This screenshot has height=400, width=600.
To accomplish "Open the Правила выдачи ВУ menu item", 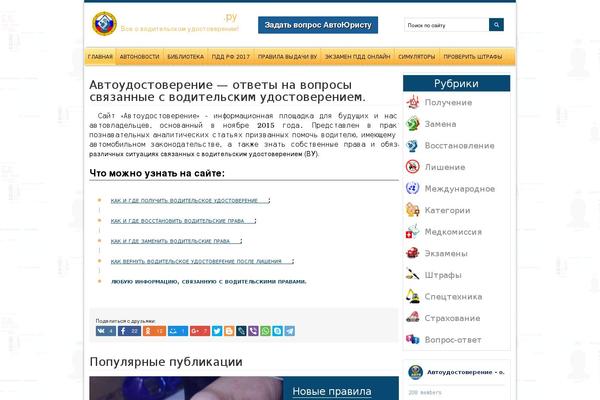I will [x=287, y=57].
